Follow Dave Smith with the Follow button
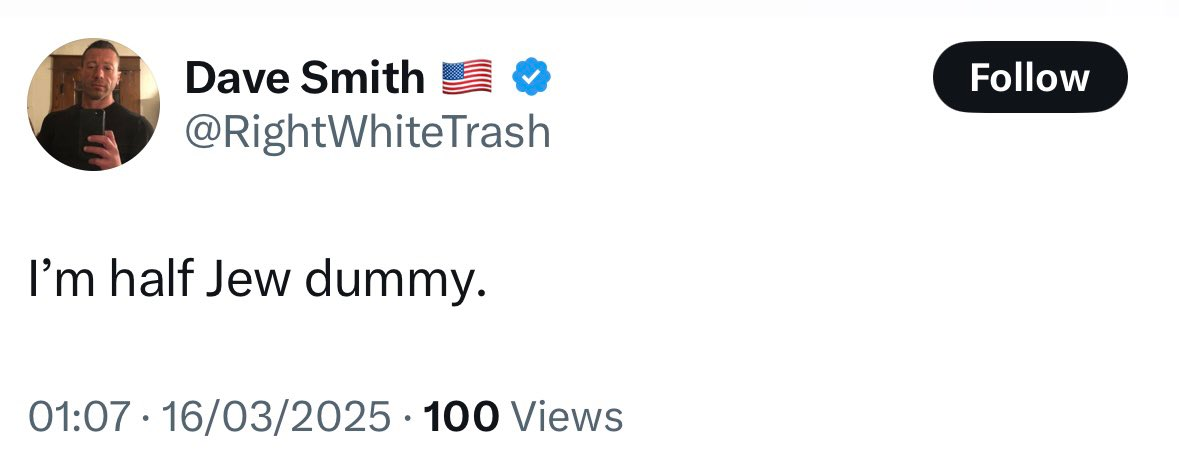 tap(1030, 77)
